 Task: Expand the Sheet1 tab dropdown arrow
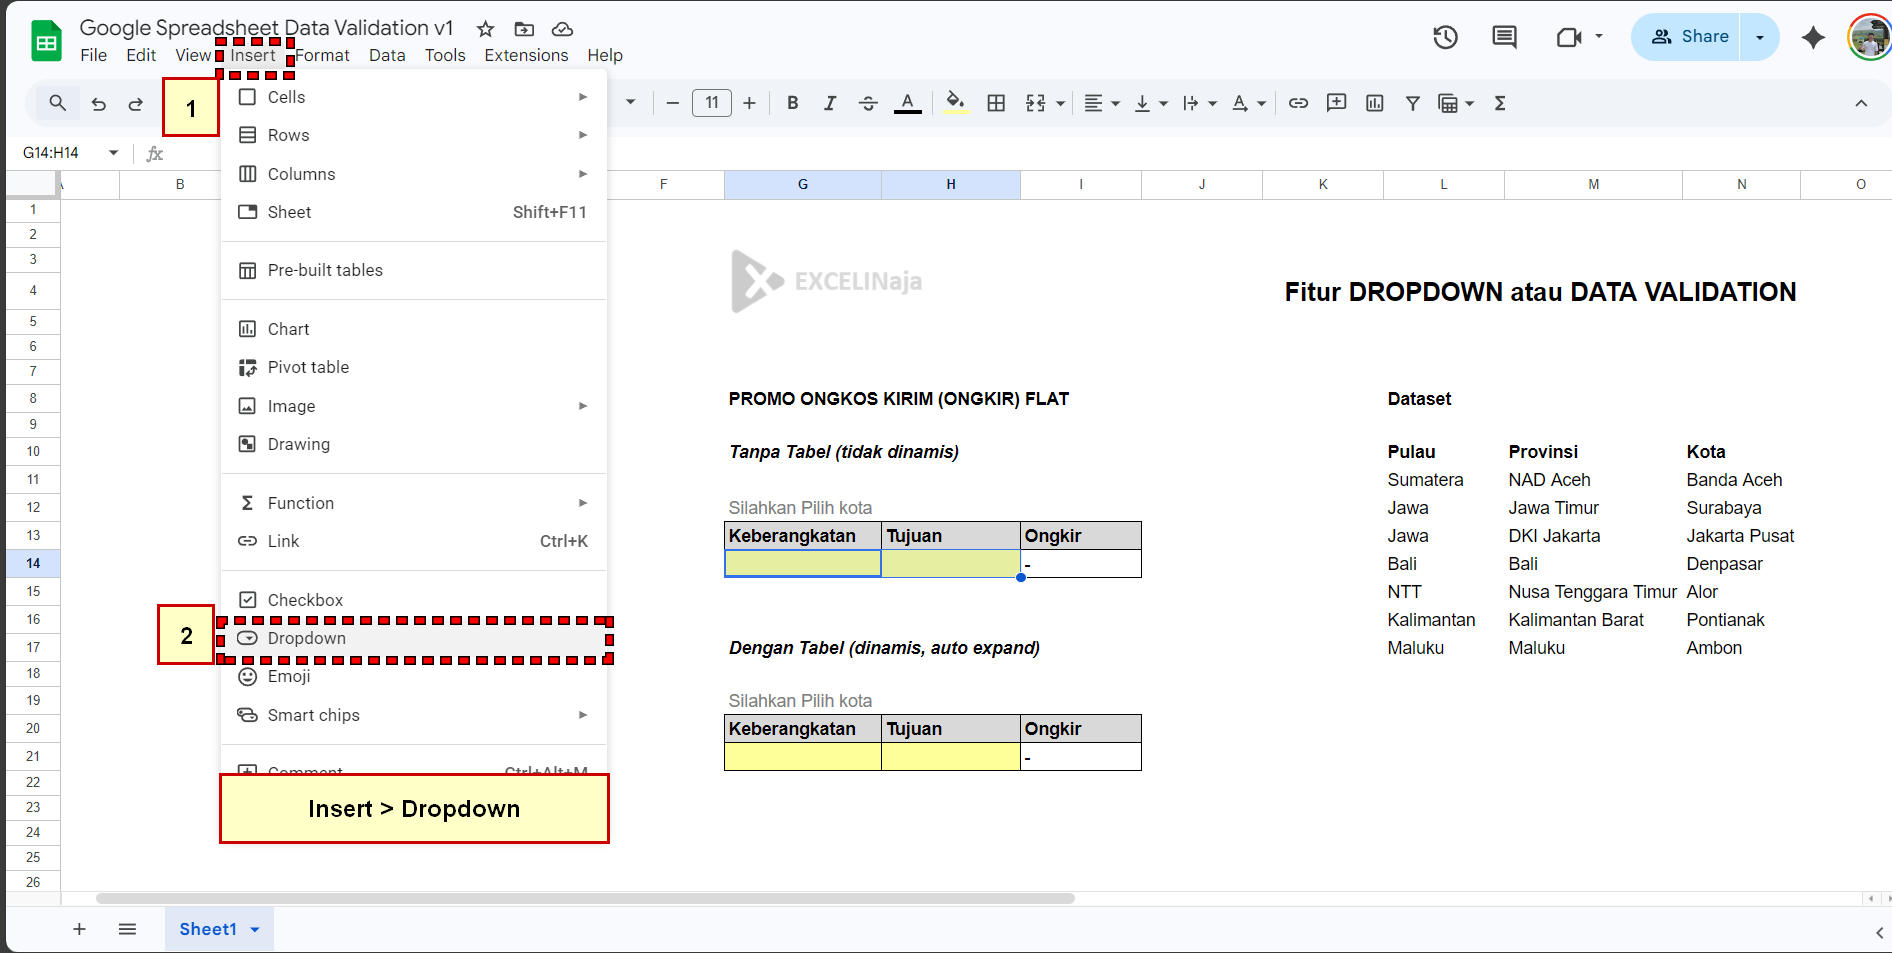tap(255, 929)
